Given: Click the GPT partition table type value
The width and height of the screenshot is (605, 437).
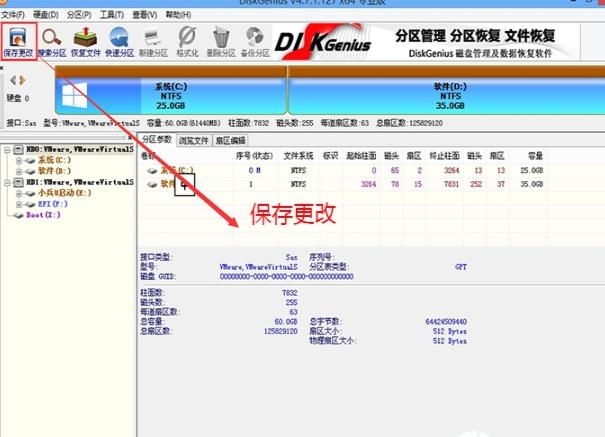Looking at the screenshot, I should coord(461,267).
